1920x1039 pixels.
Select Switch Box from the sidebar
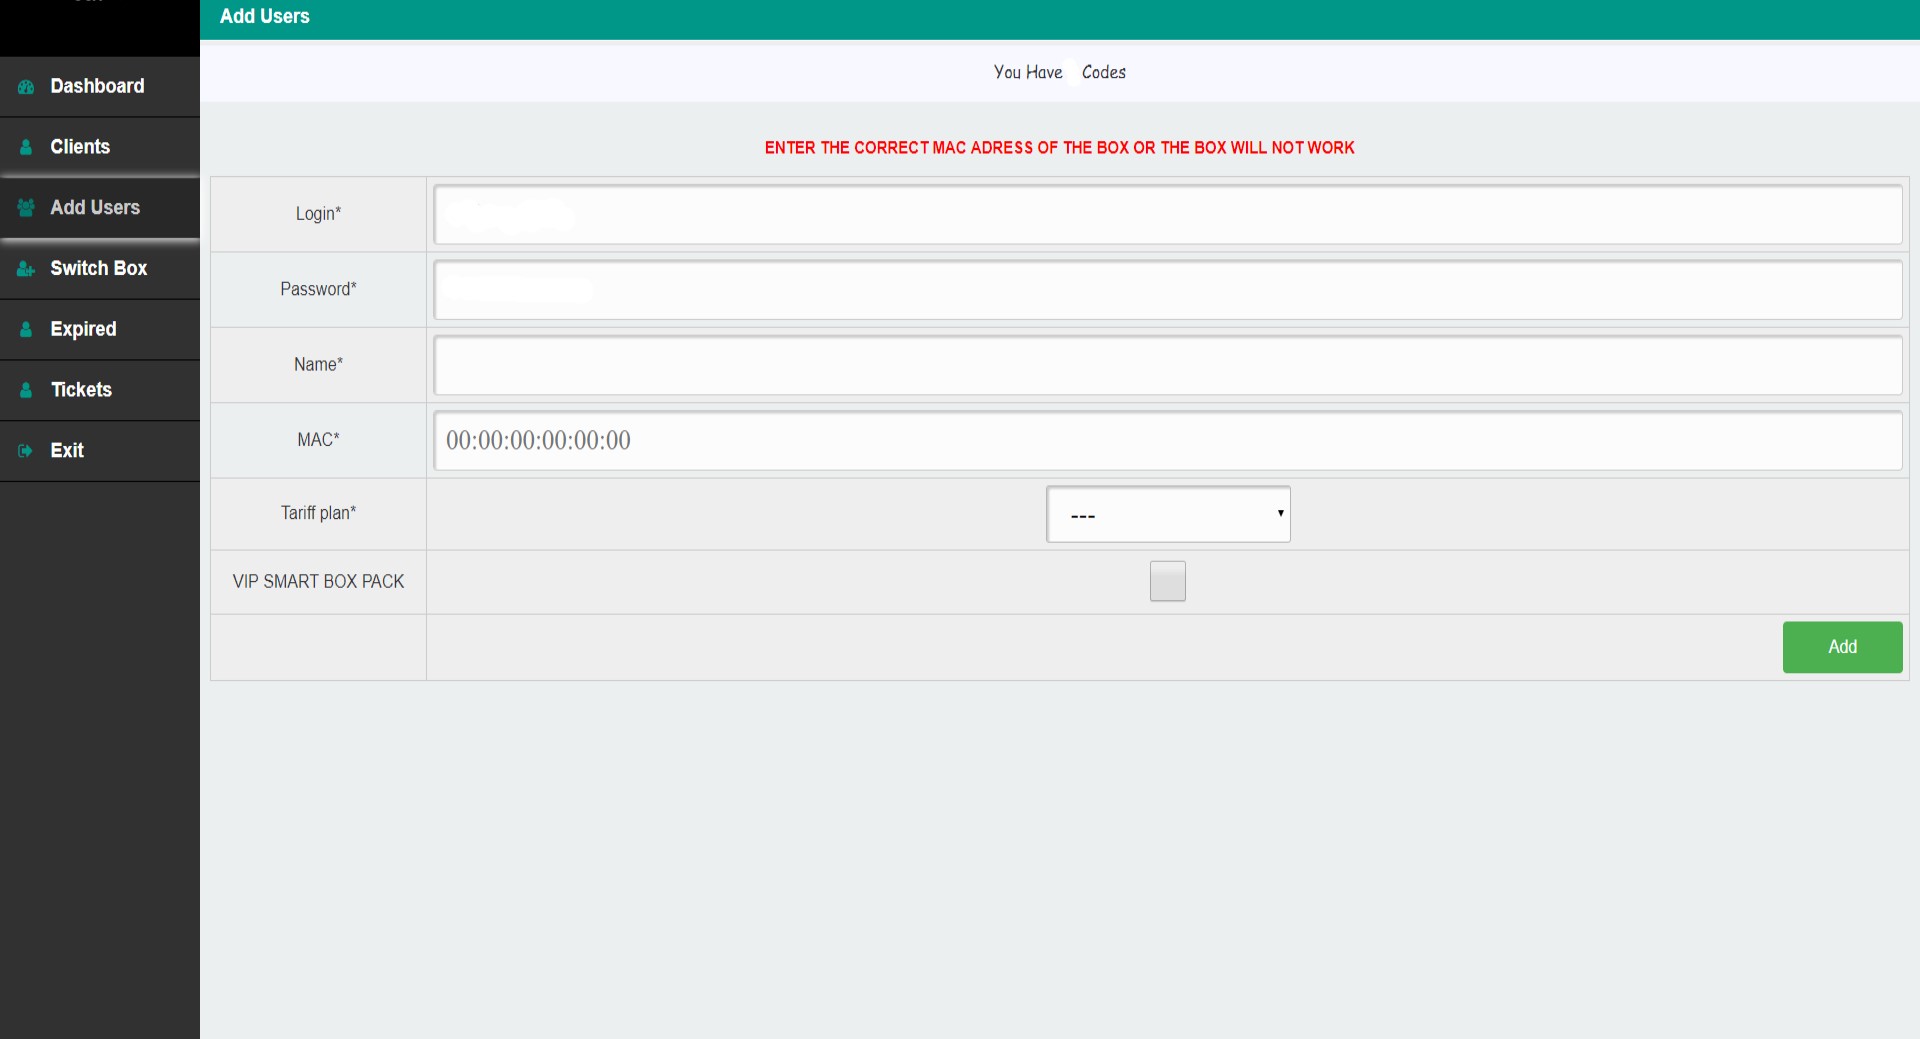(98, 268)
